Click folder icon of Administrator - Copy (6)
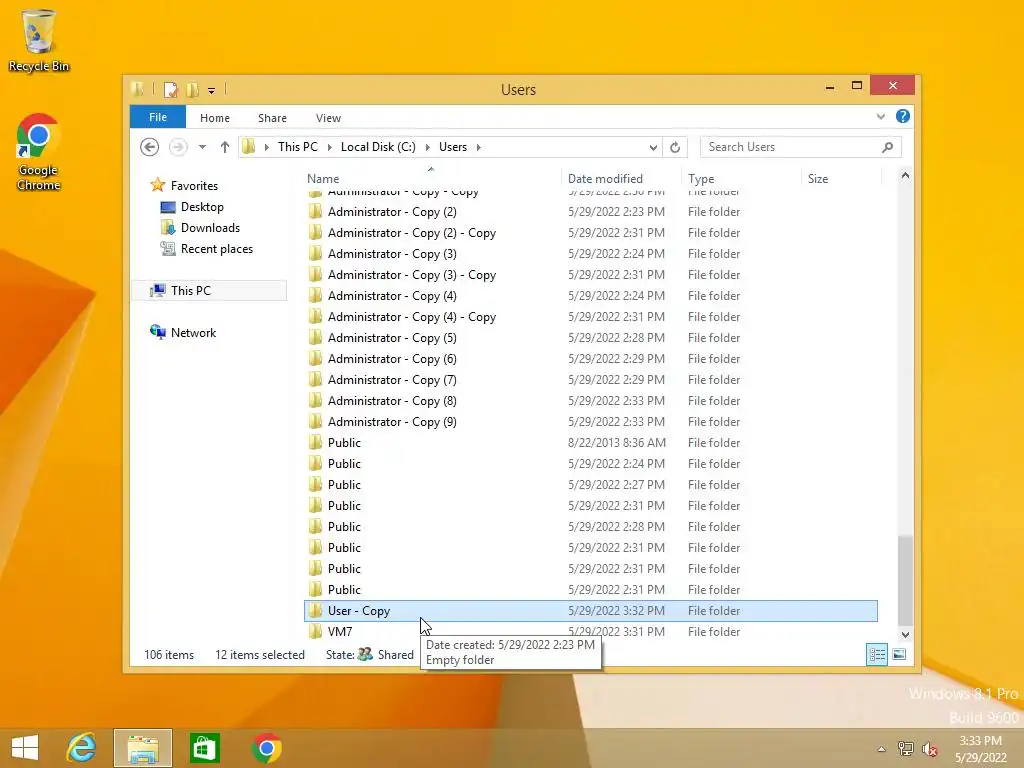The height and width of the screenshot is (768, 1024). click(315, 359)
